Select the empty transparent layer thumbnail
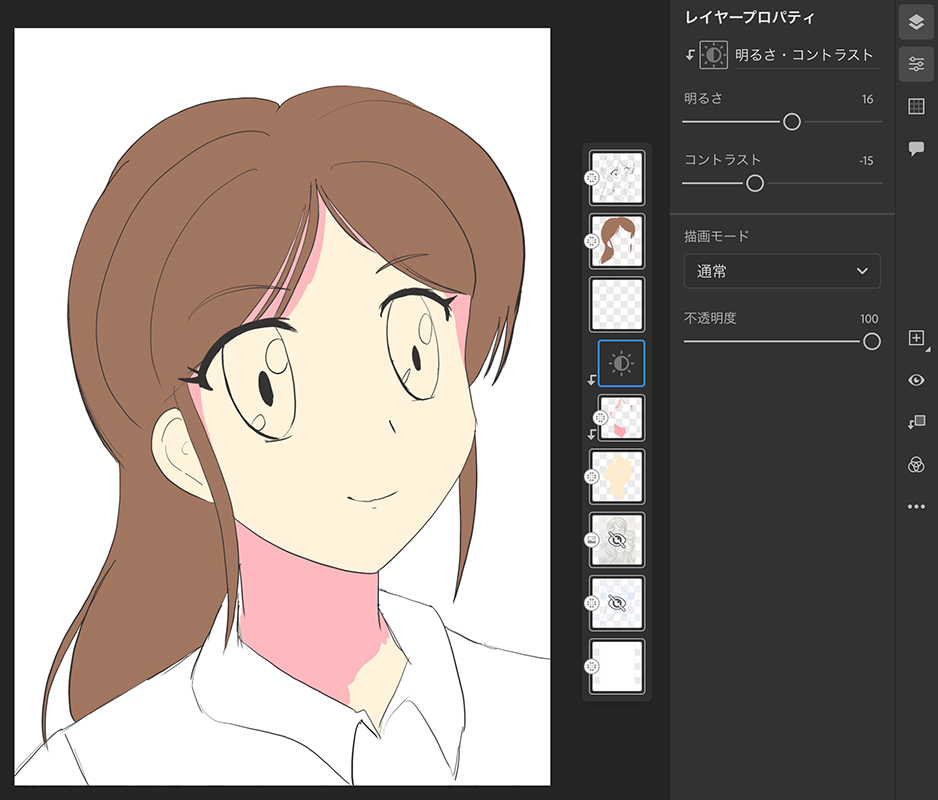The width and height of the screenshot is (938, 800). pyautogui.click(x=617, y=305)
